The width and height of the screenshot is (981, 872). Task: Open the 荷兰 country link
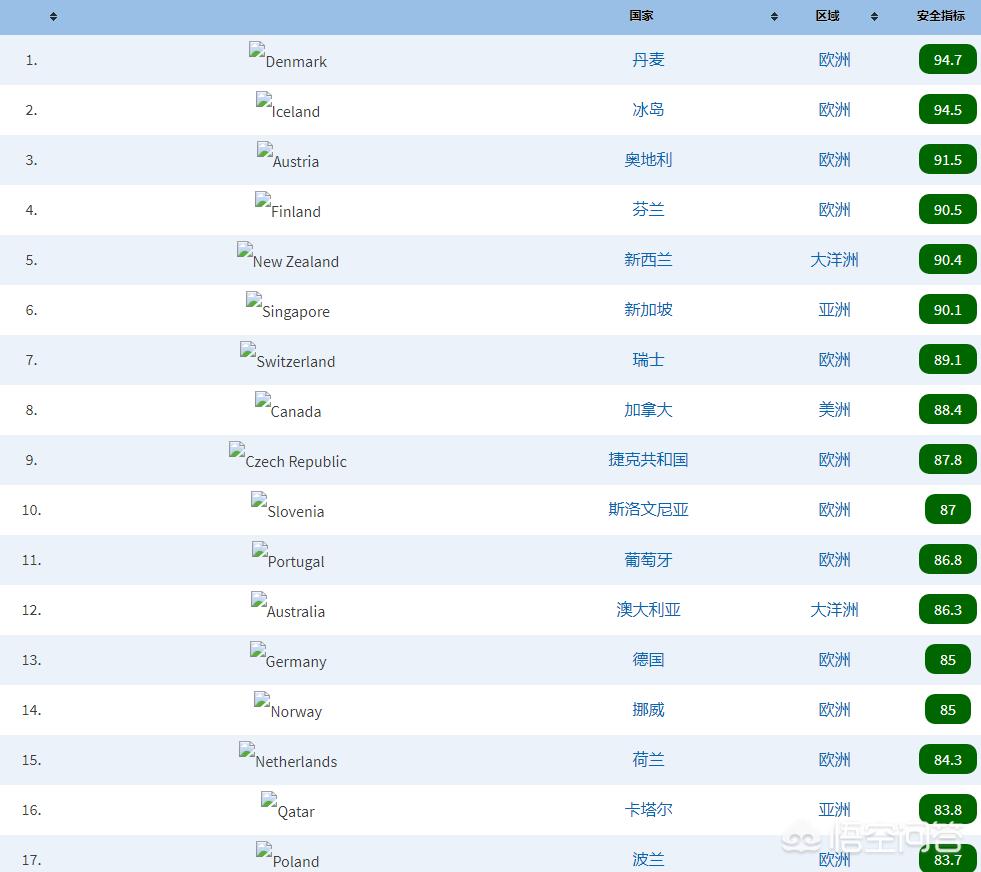[648, 761]
